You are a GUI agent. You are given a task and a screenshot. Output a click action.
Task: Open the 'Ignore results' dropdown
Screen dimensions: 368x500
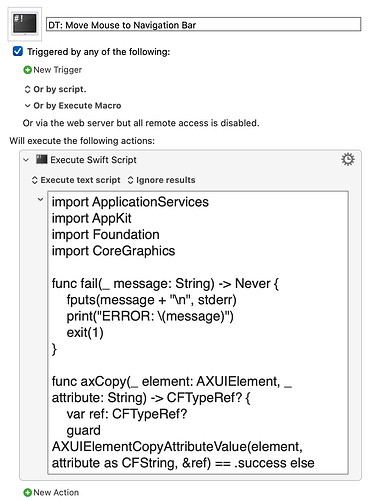click(162, 180)
